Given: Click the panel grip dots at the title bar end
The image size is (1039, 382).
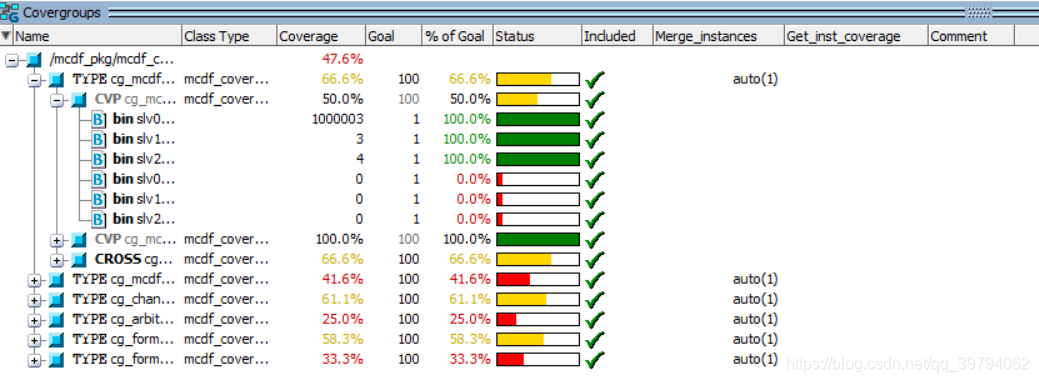Looking at the screenshot, I should point(979,12).
